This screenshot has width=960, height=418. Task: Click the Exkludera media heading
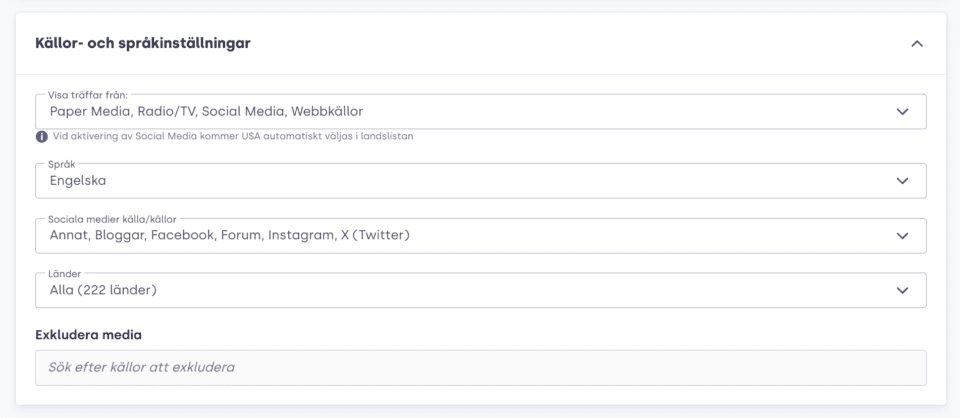click(89, 335)
